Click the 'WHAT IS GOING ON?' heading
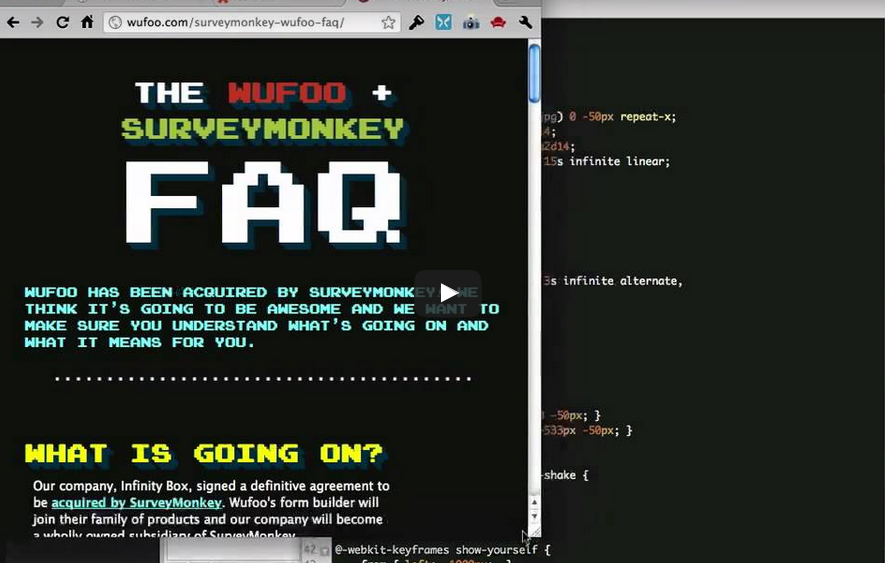The height and width of the screenshot is (563, 885). tap(204, 453)
